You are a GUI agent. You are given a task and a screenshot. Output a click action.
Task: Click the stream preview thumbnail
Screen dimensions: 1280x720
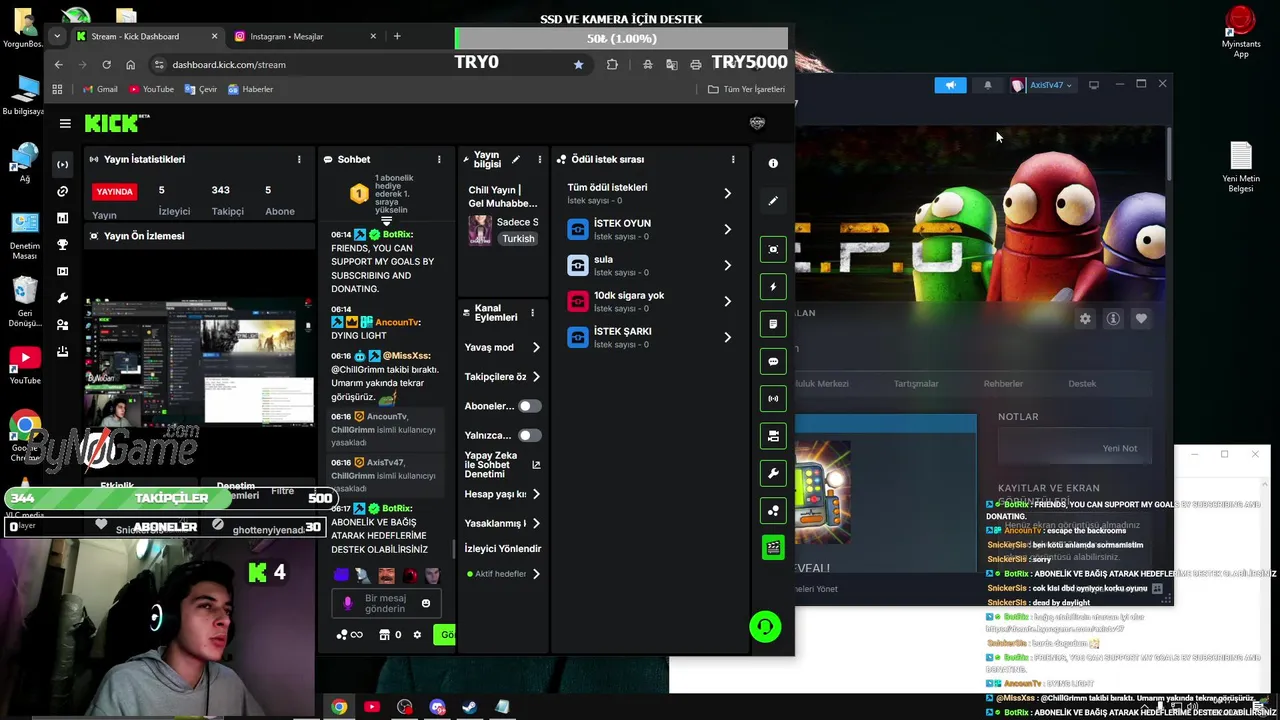pos(199,360)
